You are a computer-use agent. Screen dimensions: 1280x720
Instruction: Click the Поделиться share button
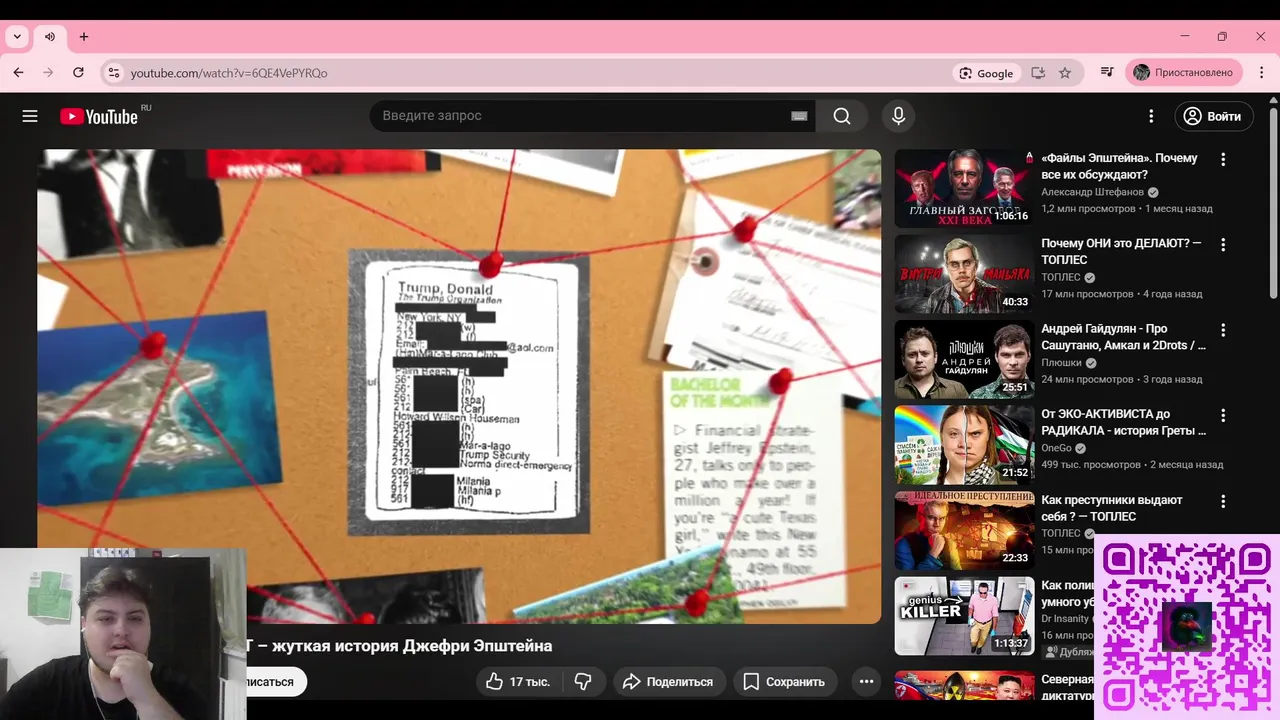pyautogui.click(x=669, y=682)
